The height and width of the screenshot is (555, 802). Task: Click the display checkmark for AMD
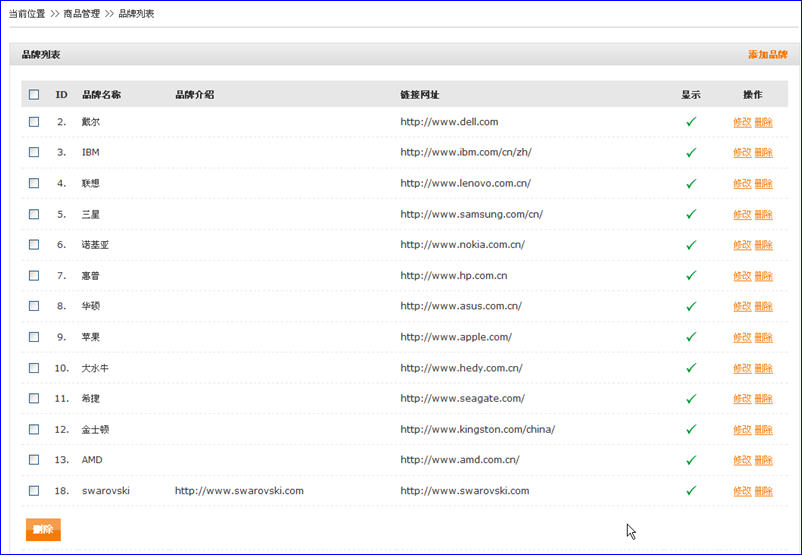click(691, 460)
